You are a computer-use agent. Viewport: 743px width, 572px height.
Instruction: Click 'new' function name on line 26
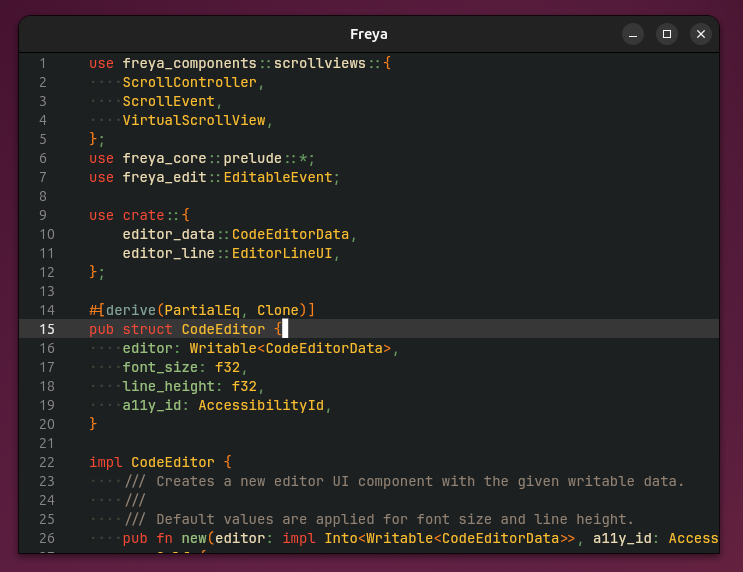194,538
